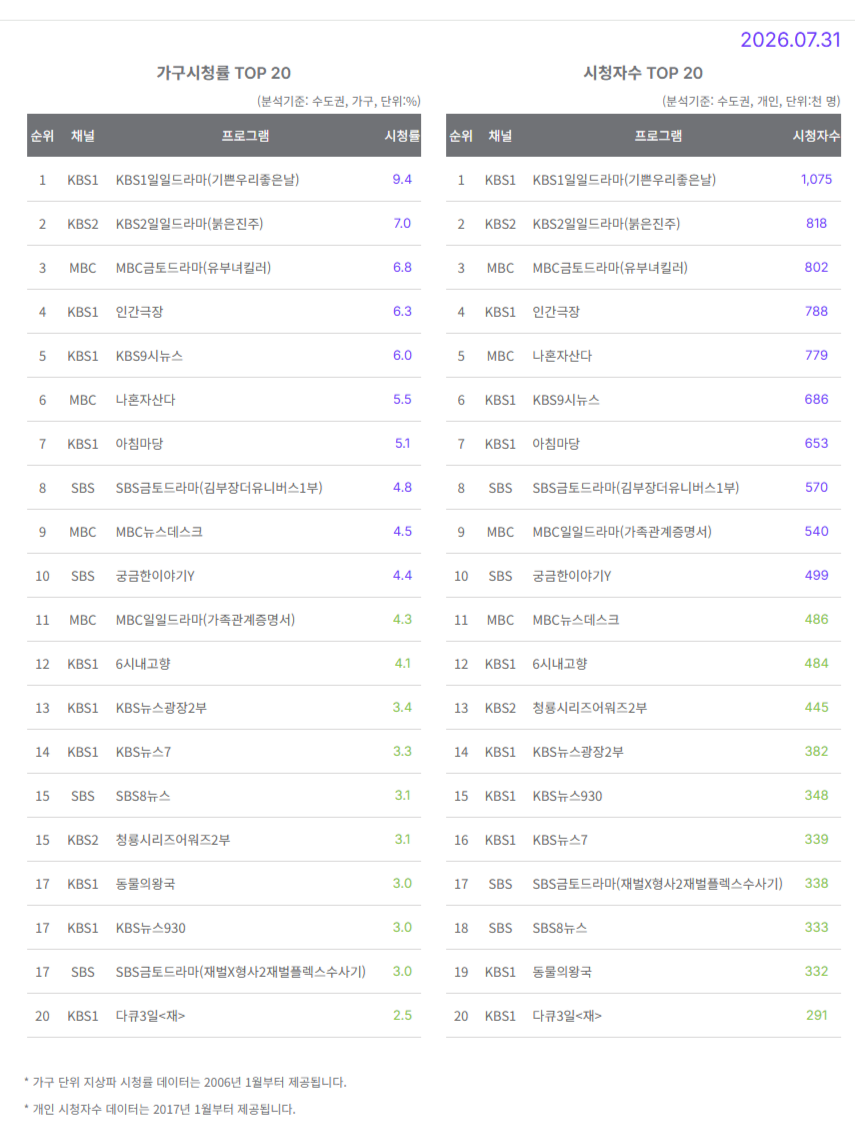Click the viewer count 338

[x=816, y=883]
